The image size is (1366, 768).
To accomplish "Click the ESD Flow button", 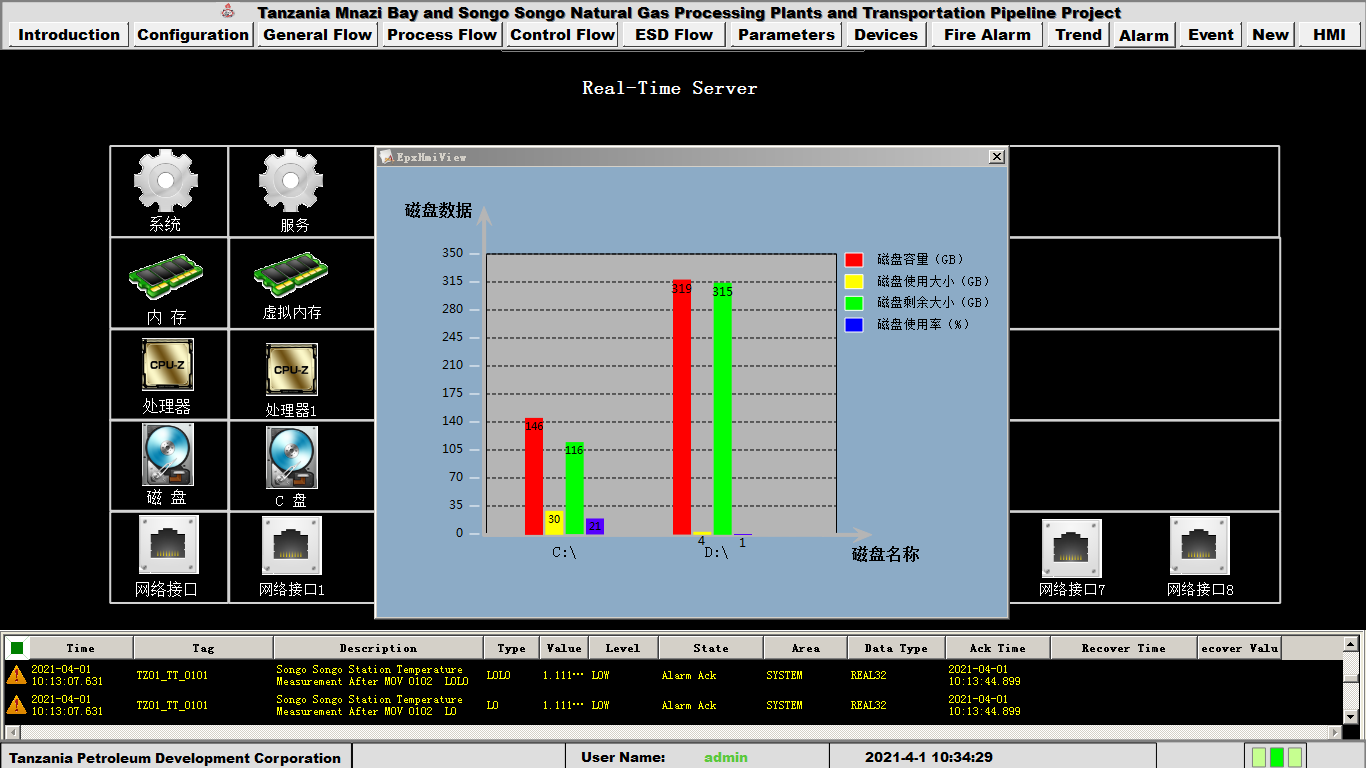I will click(x=674, y=35).
